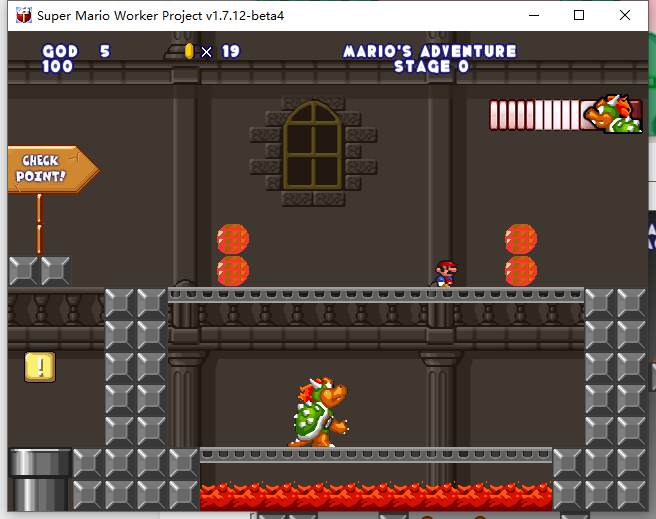Click Bowser standing above the lava
The width and height of the screenshot is (656, 519).
point(319,412)
